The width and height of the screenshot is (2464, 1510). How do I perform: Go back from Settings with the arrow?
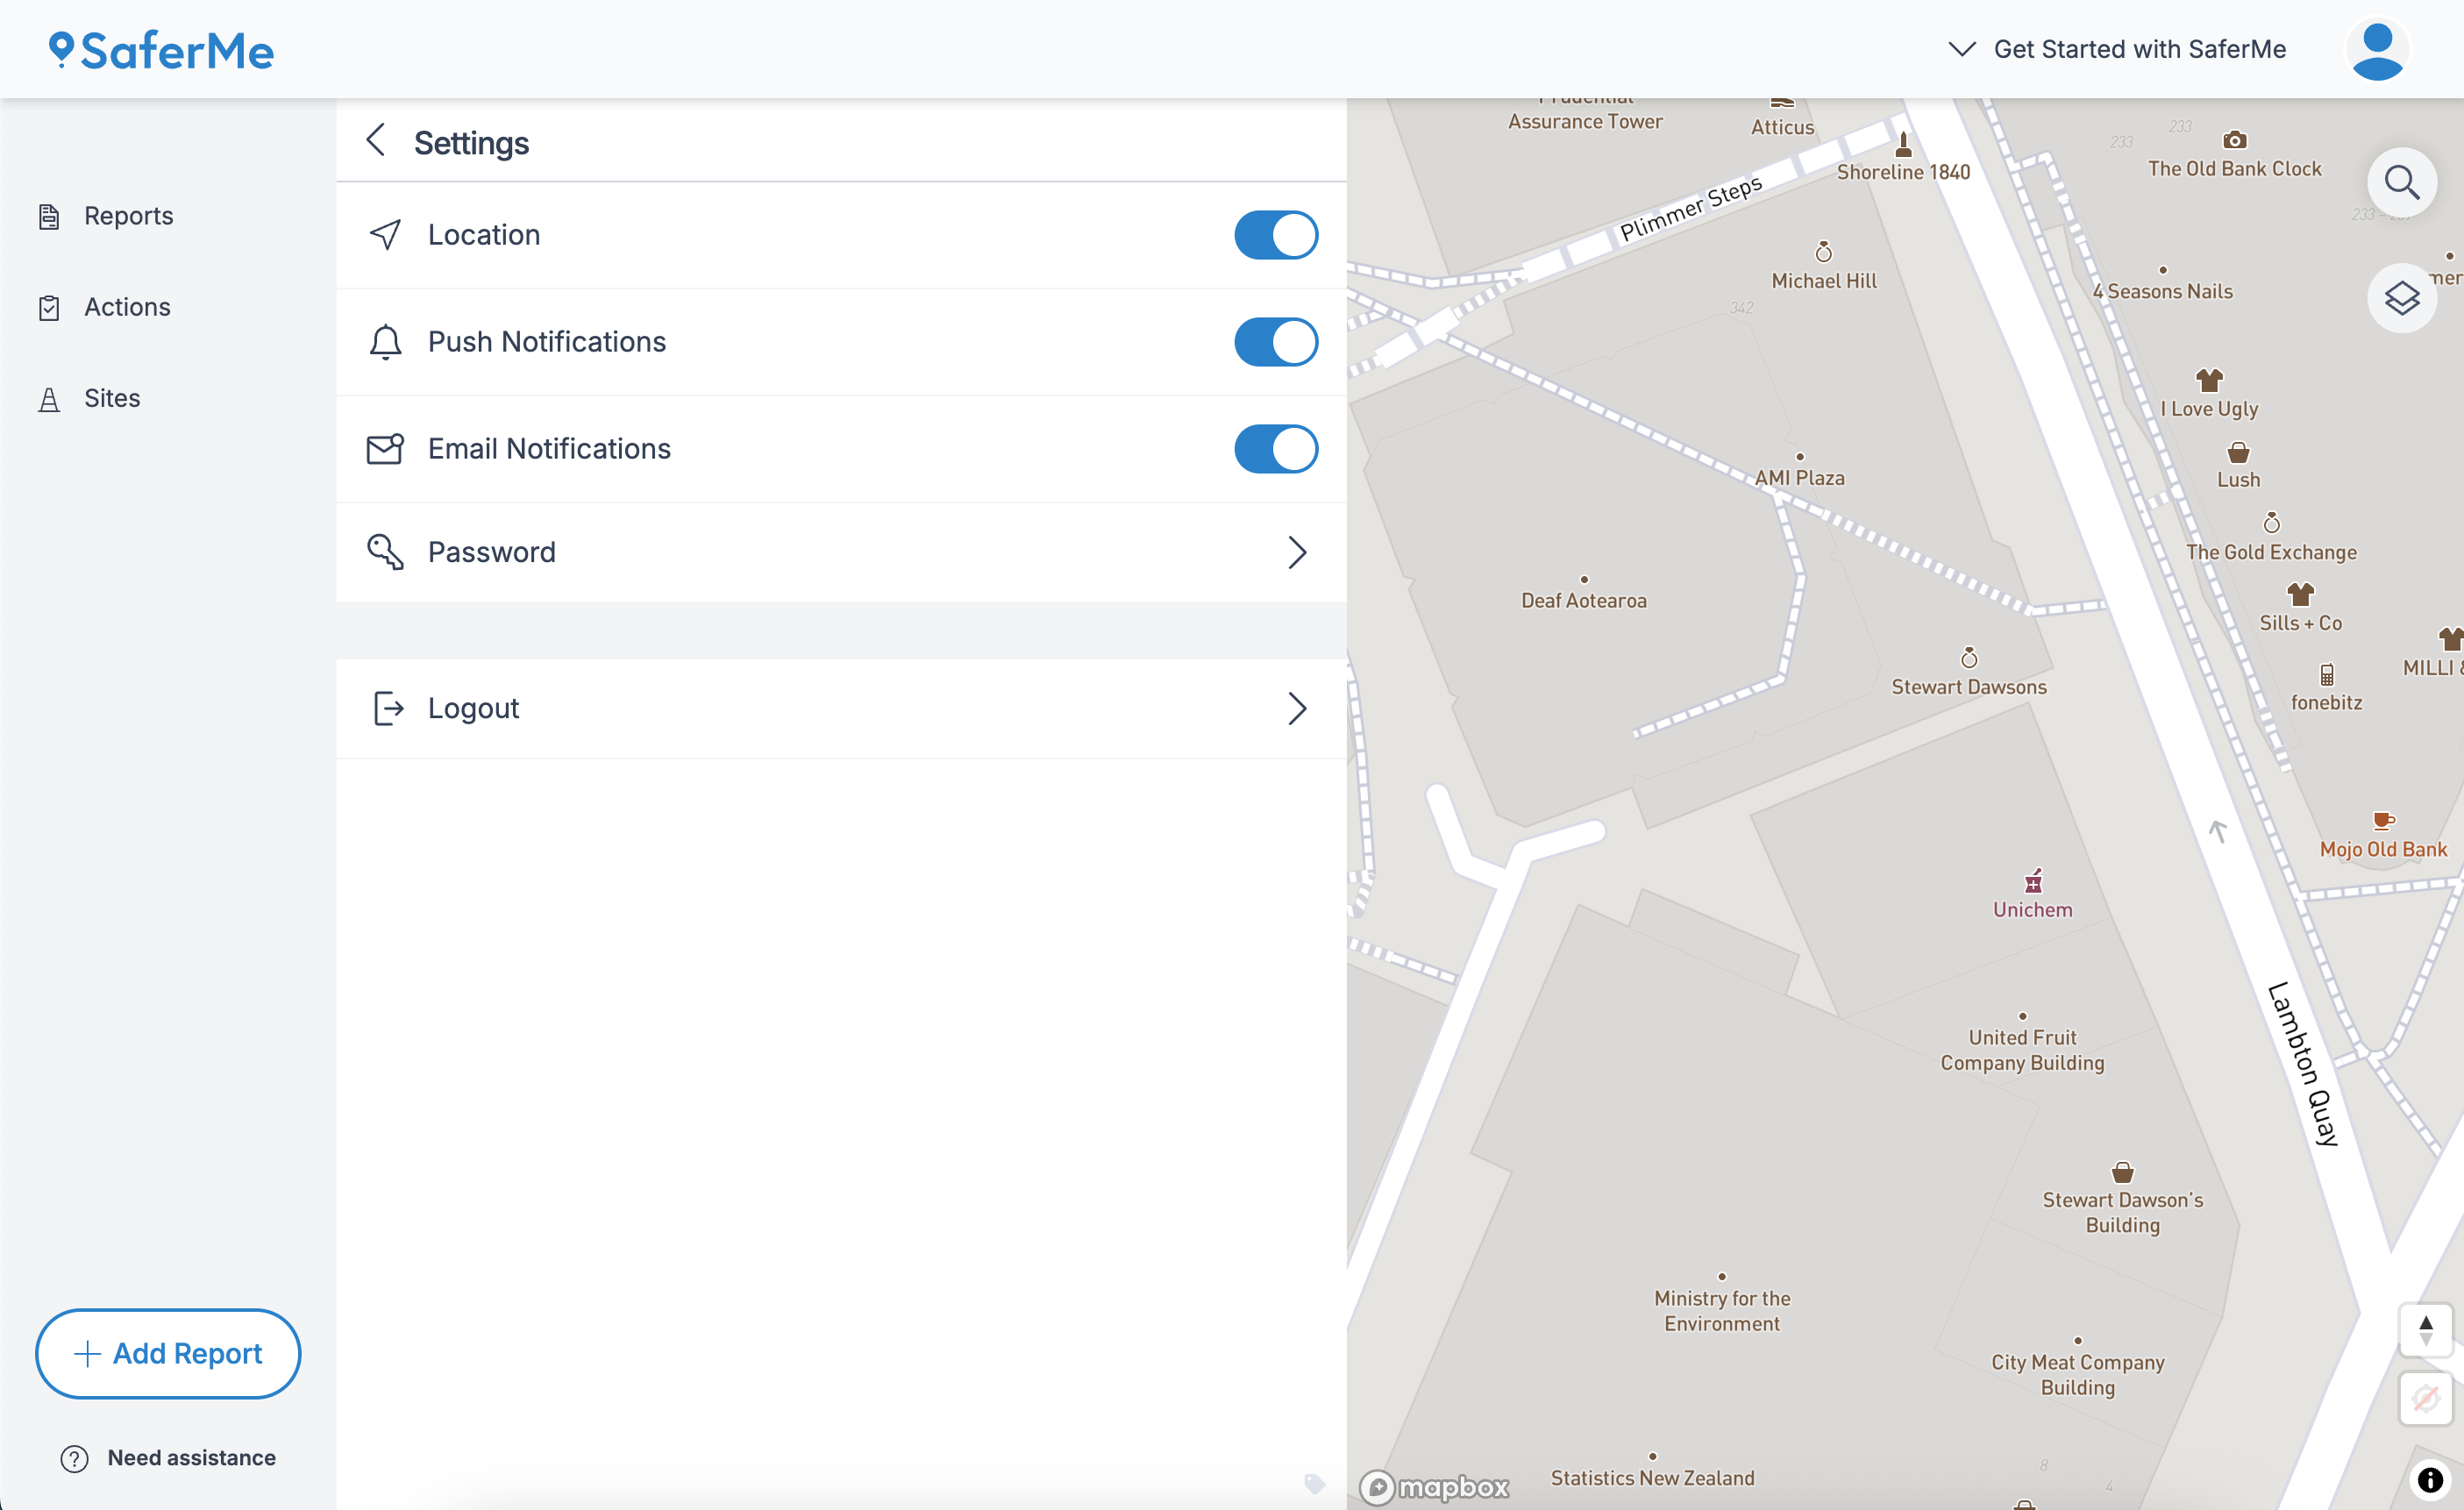tap(377, 141)
